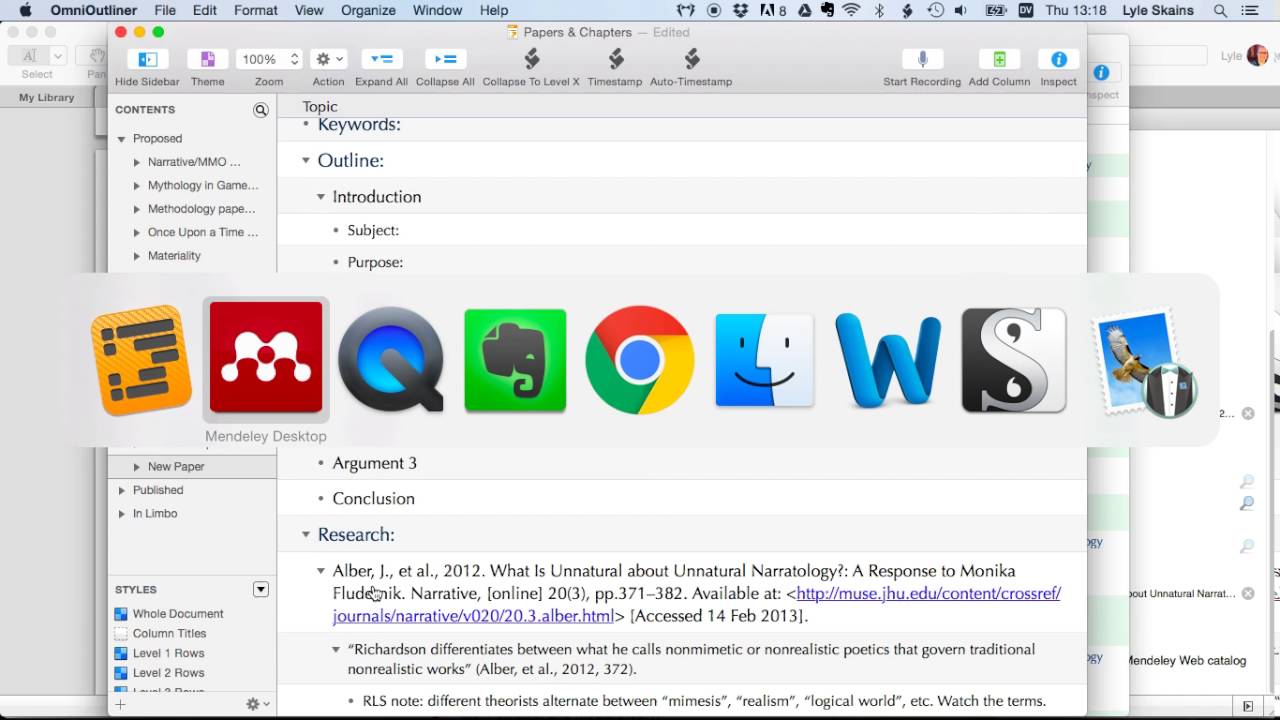
Task: Collapse the Alber, J., et al. citation row
Action: (x=321, y=571)
